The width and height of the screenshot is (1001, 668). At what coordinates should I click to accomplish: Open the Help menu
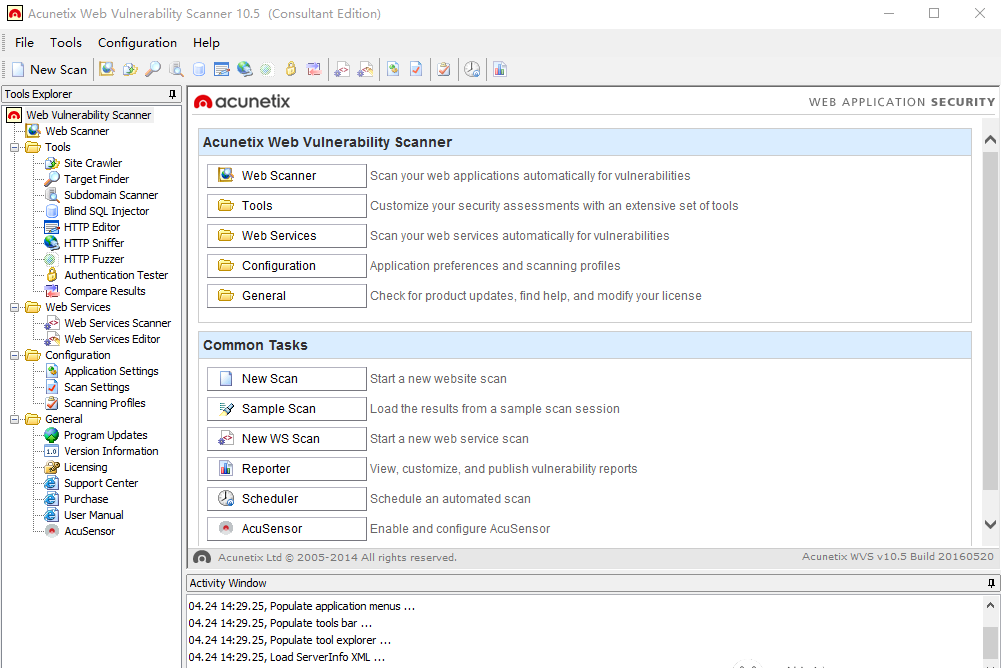206,43
